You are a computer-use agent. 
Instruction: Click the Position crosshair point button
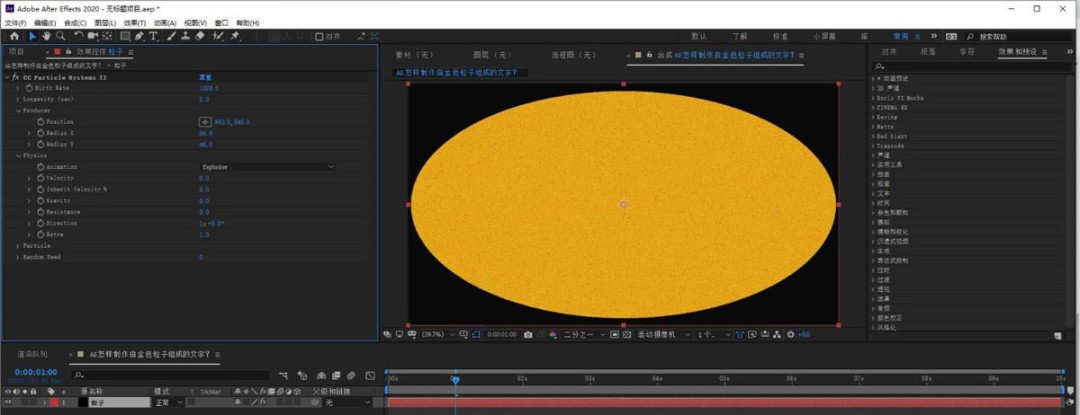[204, 122]
